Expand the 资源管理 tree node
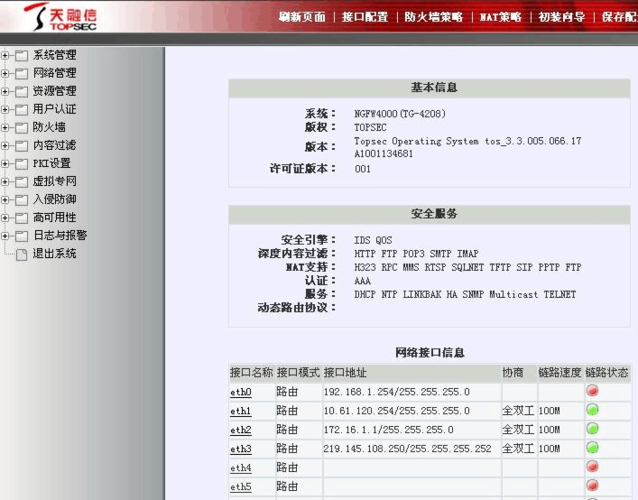Screen dimensions: 638x500 click(5, 91)
